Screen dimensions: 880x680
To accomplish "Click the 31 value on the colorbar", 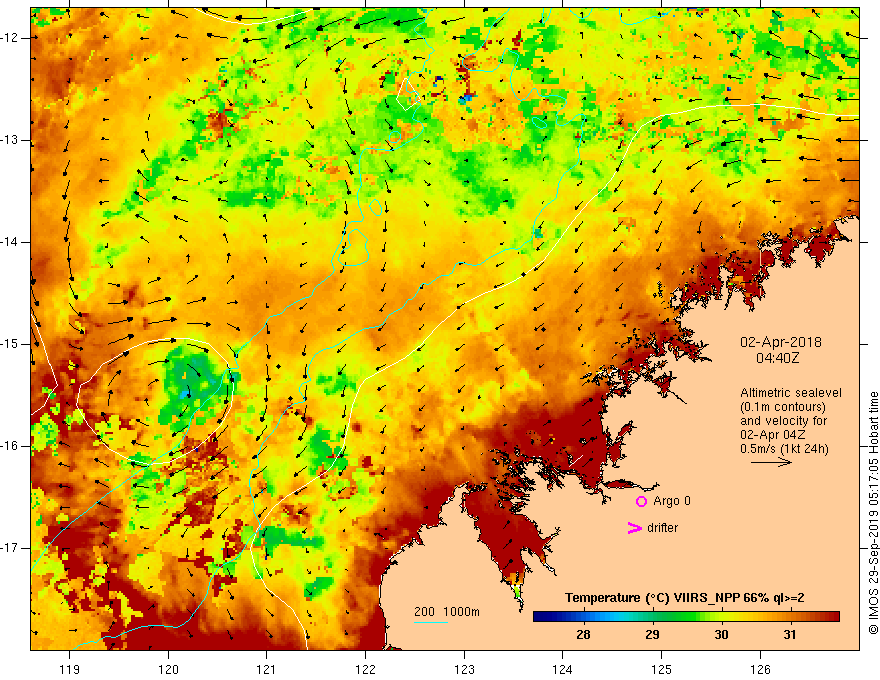I will [790, 635].
